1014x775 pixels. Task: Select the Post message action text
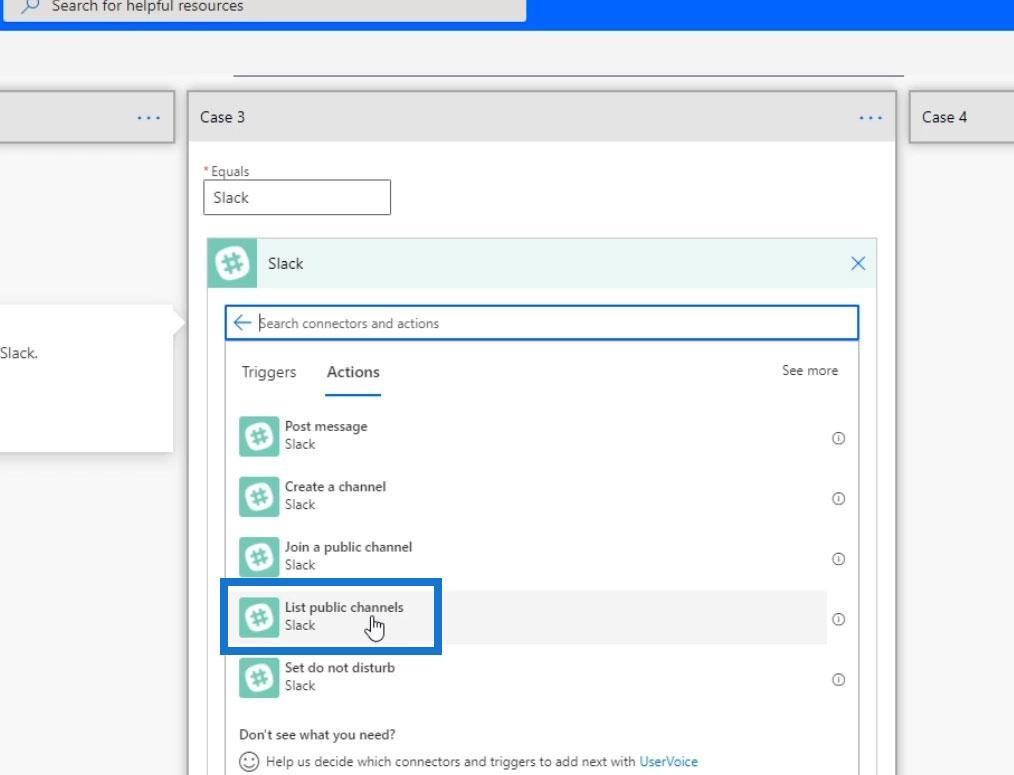326,426
